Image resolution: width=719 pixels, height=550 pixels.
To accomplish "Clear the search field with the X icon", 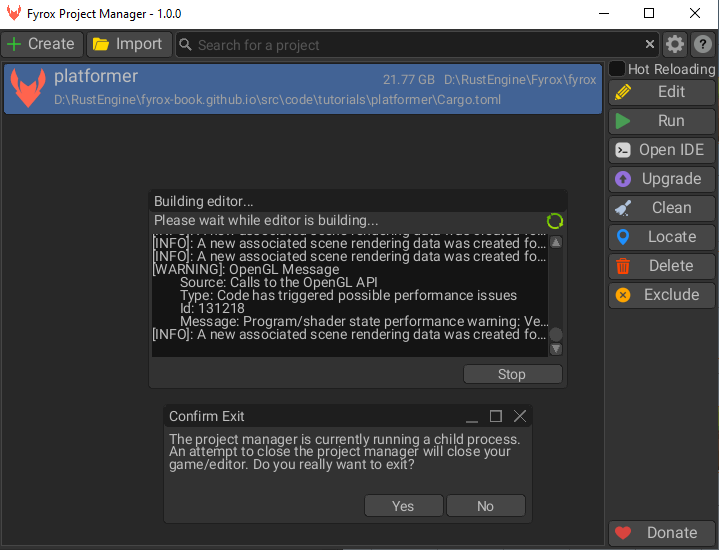I will click(650, 44).
